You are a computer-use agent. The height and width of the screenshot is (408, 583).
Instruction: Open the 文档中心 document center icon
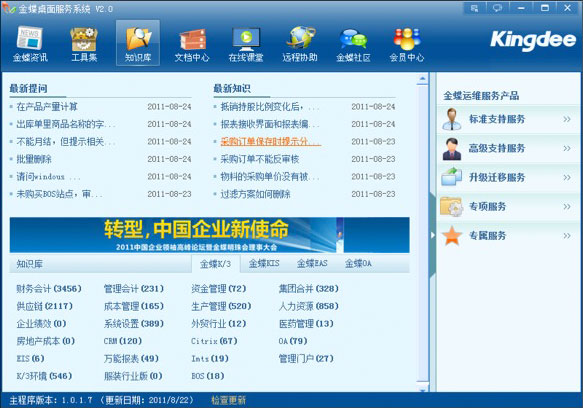point(192,44)
